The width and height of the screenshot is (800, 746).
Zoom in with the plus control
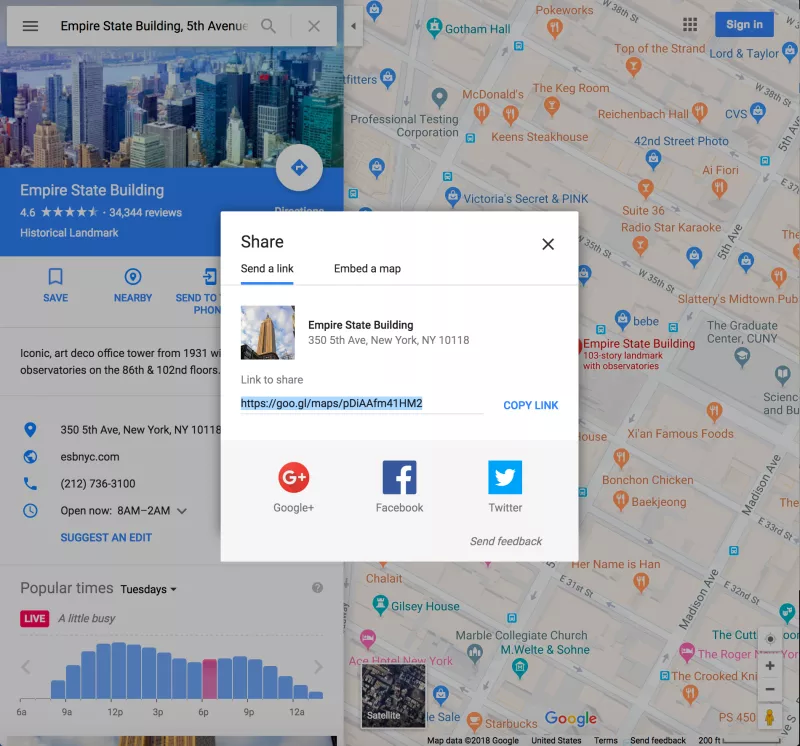point(769,666)
